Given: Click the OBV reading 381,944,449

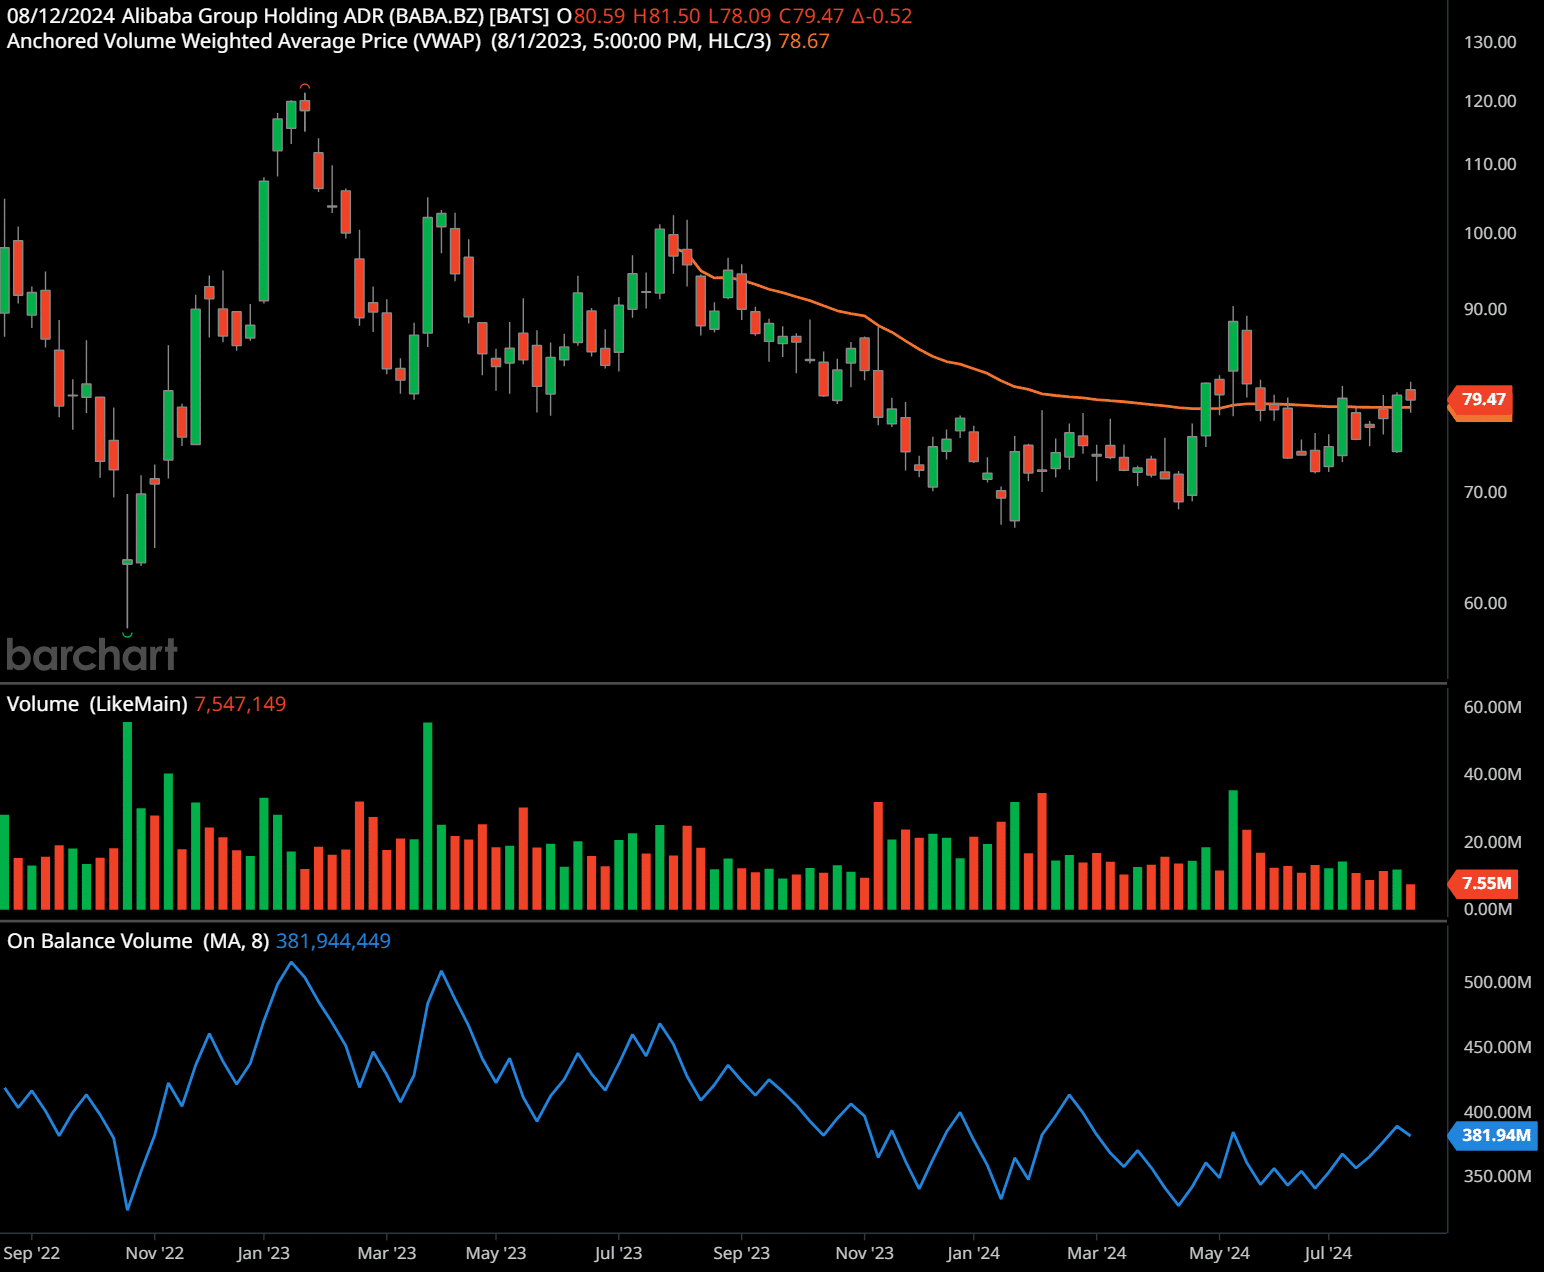Looking at the screenshot, I should pos(333,941).
